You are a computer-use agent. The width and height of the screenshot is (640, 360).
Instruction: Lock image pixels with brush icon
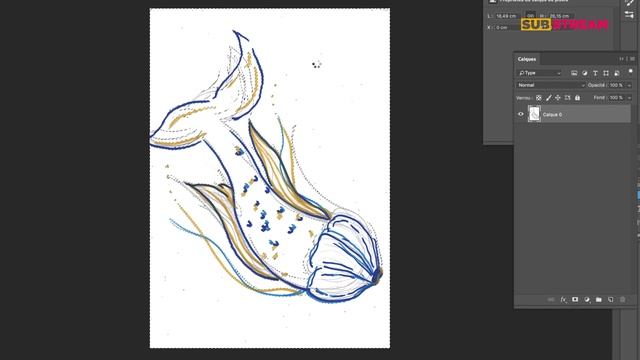coord(549,98)
